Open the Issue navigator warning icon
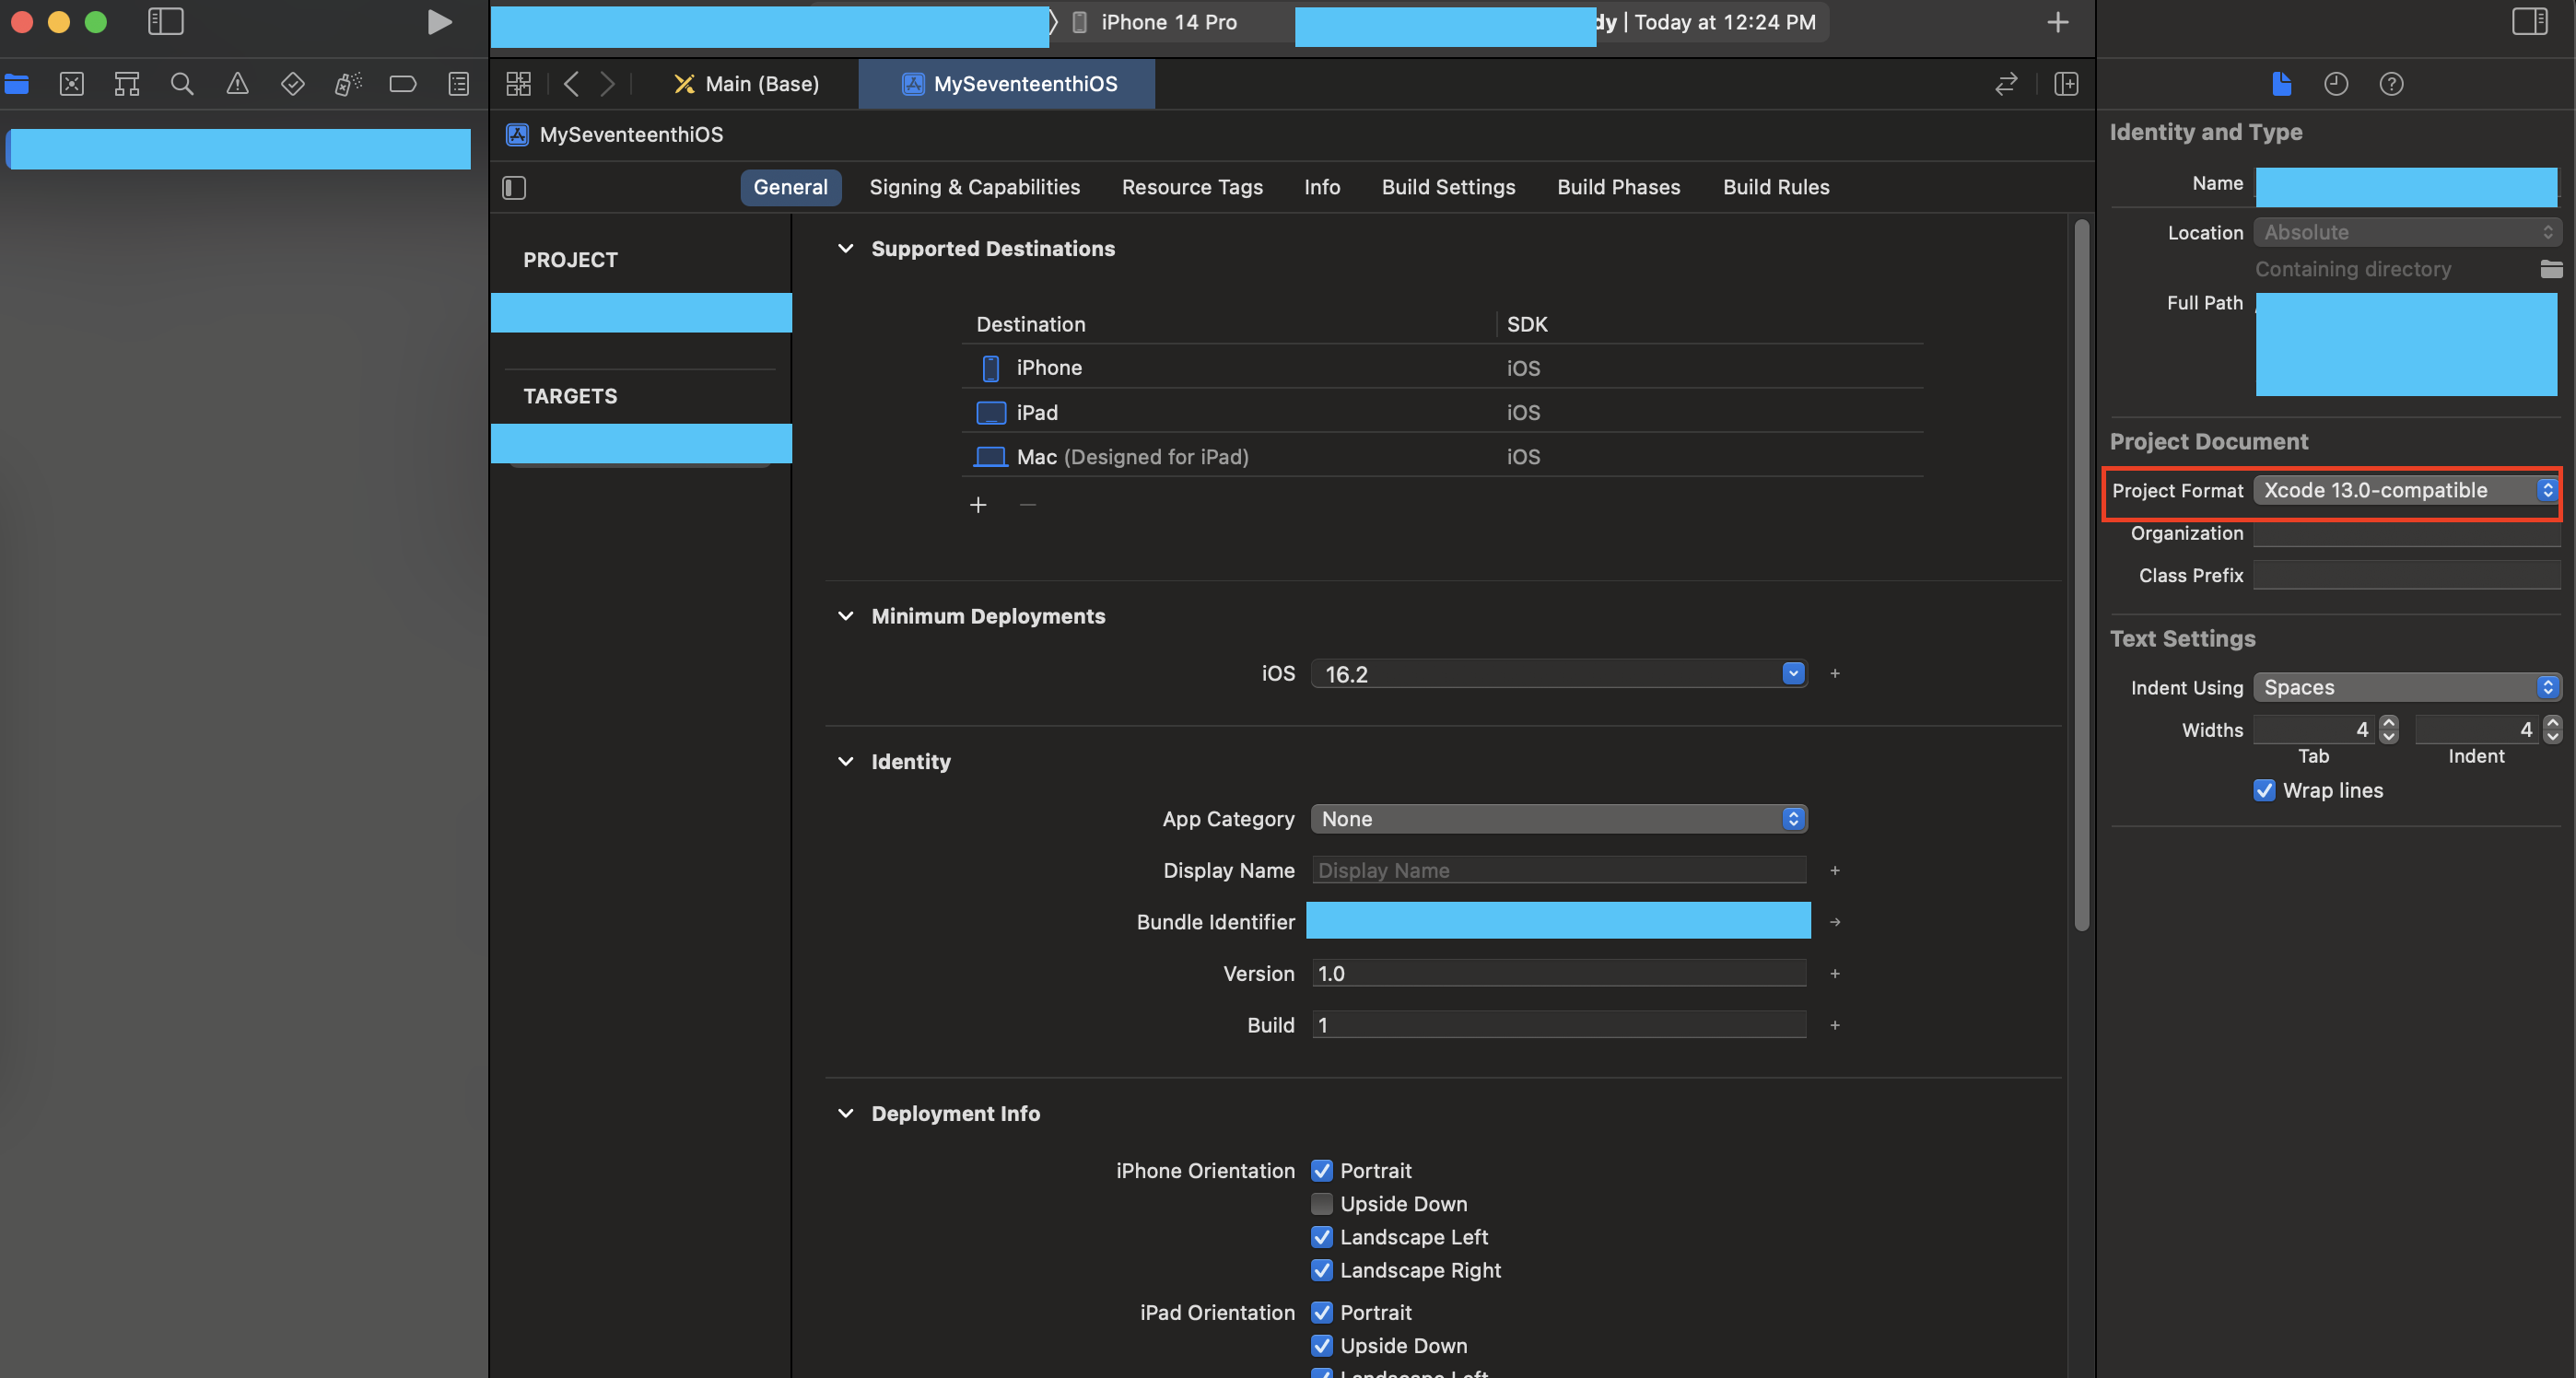 [237, 84]
